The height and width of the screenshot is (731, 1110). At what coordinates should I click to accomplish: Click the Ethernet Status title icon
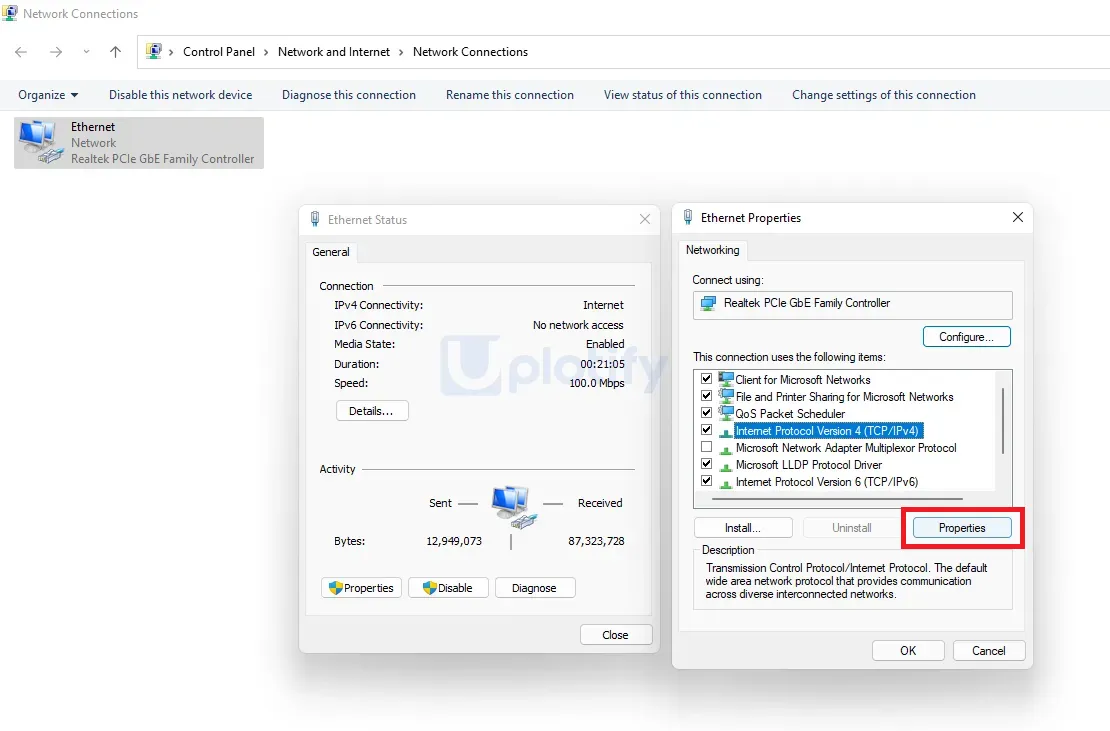click(315, 219)
